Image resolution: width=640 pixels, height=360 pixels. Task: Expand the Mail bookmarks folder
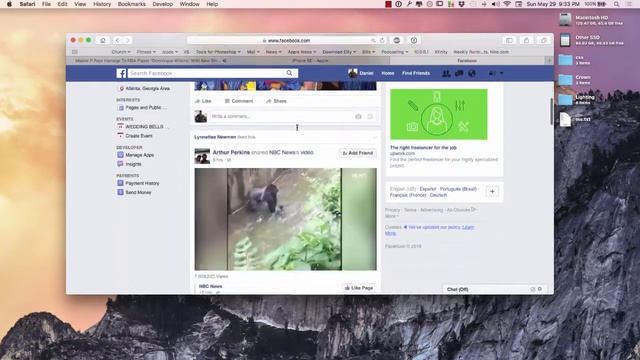[x=253, y=52]
